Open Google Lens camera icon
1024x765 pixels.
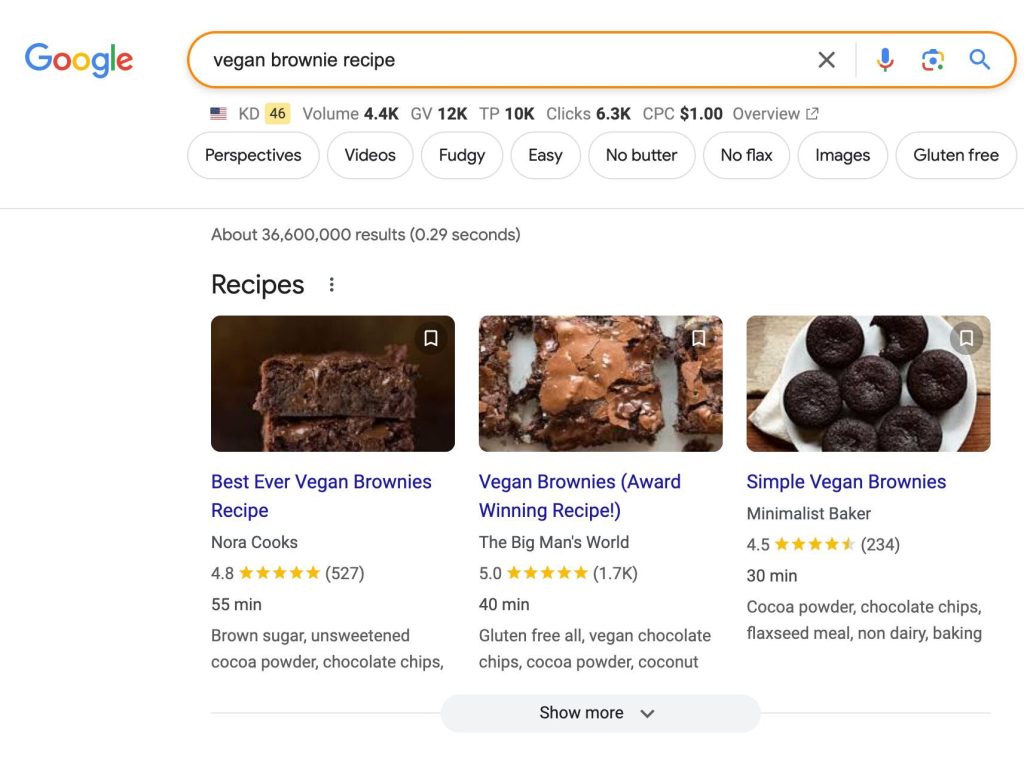pyautogui.click(x=932, y=60)
